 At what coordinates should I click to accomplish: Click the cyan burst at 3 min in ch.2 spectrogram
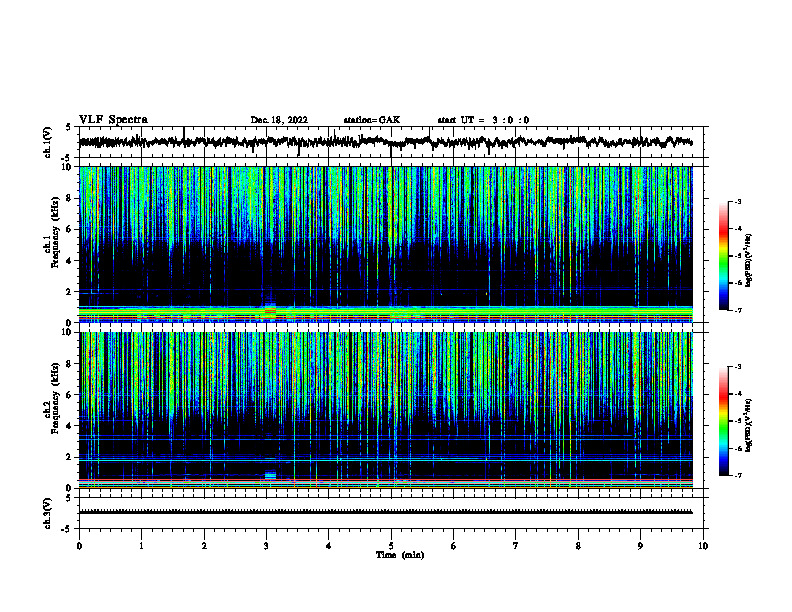pyautogui.click(x=271, y=475)
